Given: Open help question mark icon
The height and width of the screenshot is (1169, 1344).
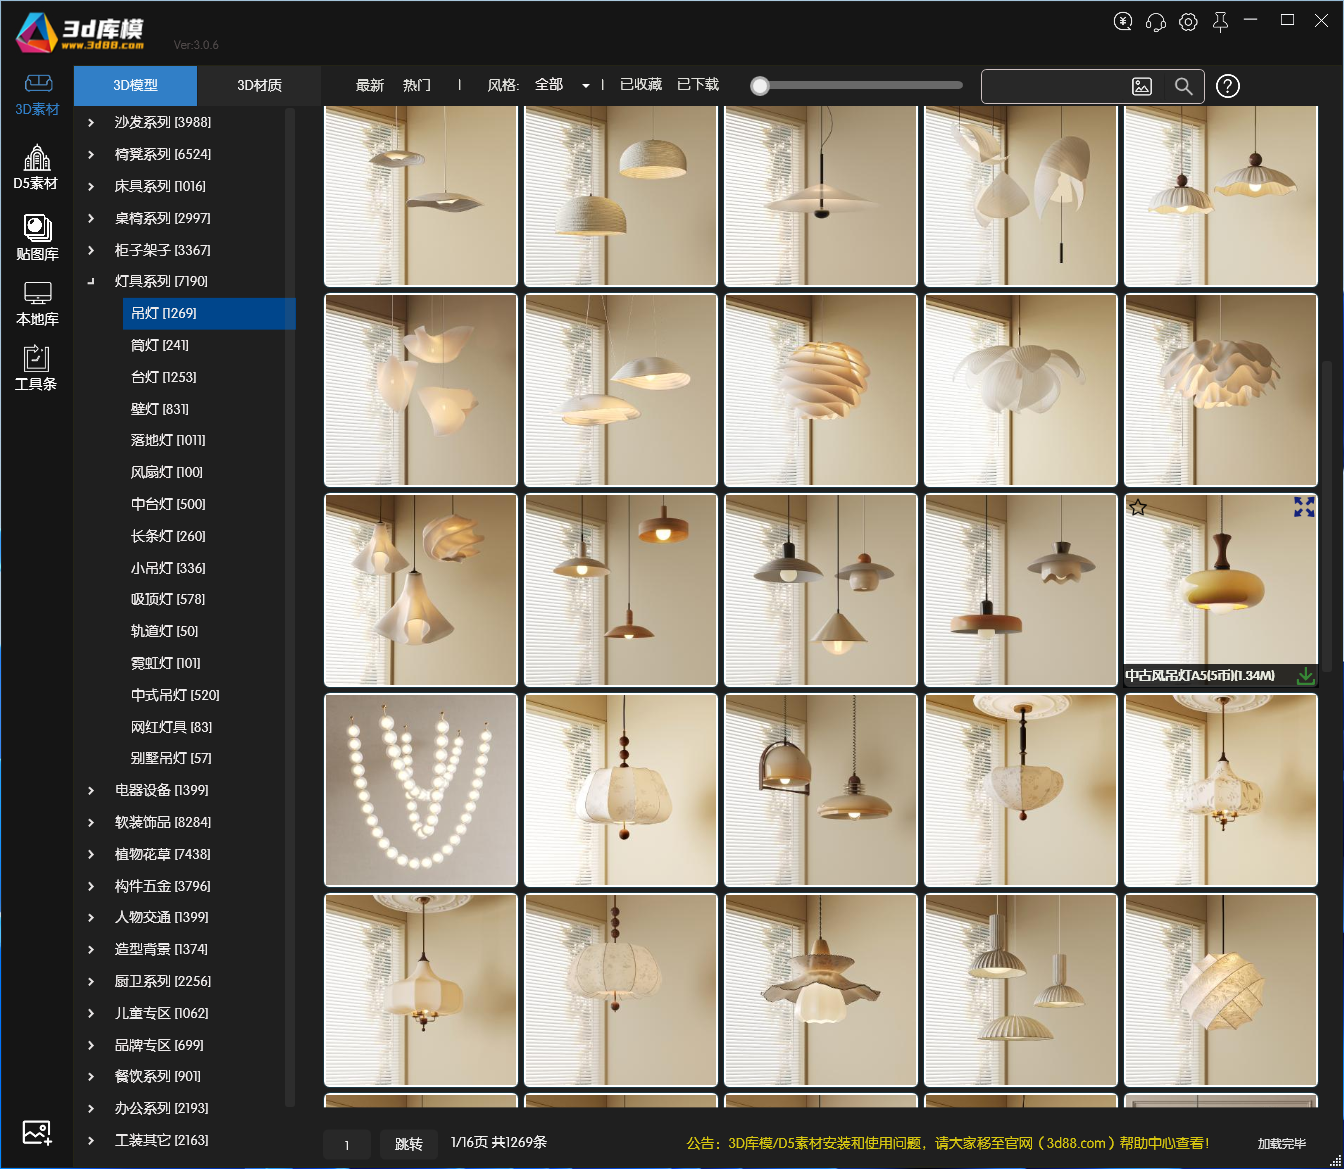Looking at the screenshot, I should click(1228, 86).
